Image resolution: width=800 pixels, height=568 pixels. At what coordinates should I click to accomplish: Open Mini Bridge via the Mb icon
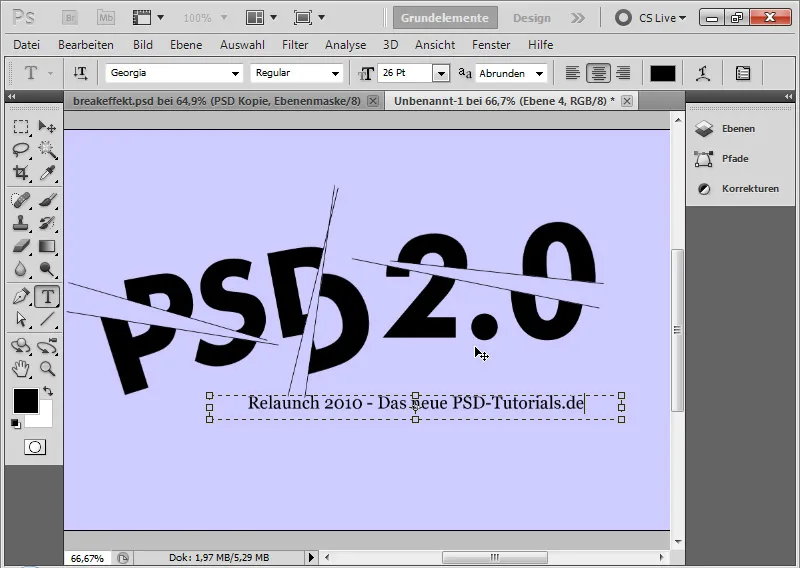coord(106,18)
